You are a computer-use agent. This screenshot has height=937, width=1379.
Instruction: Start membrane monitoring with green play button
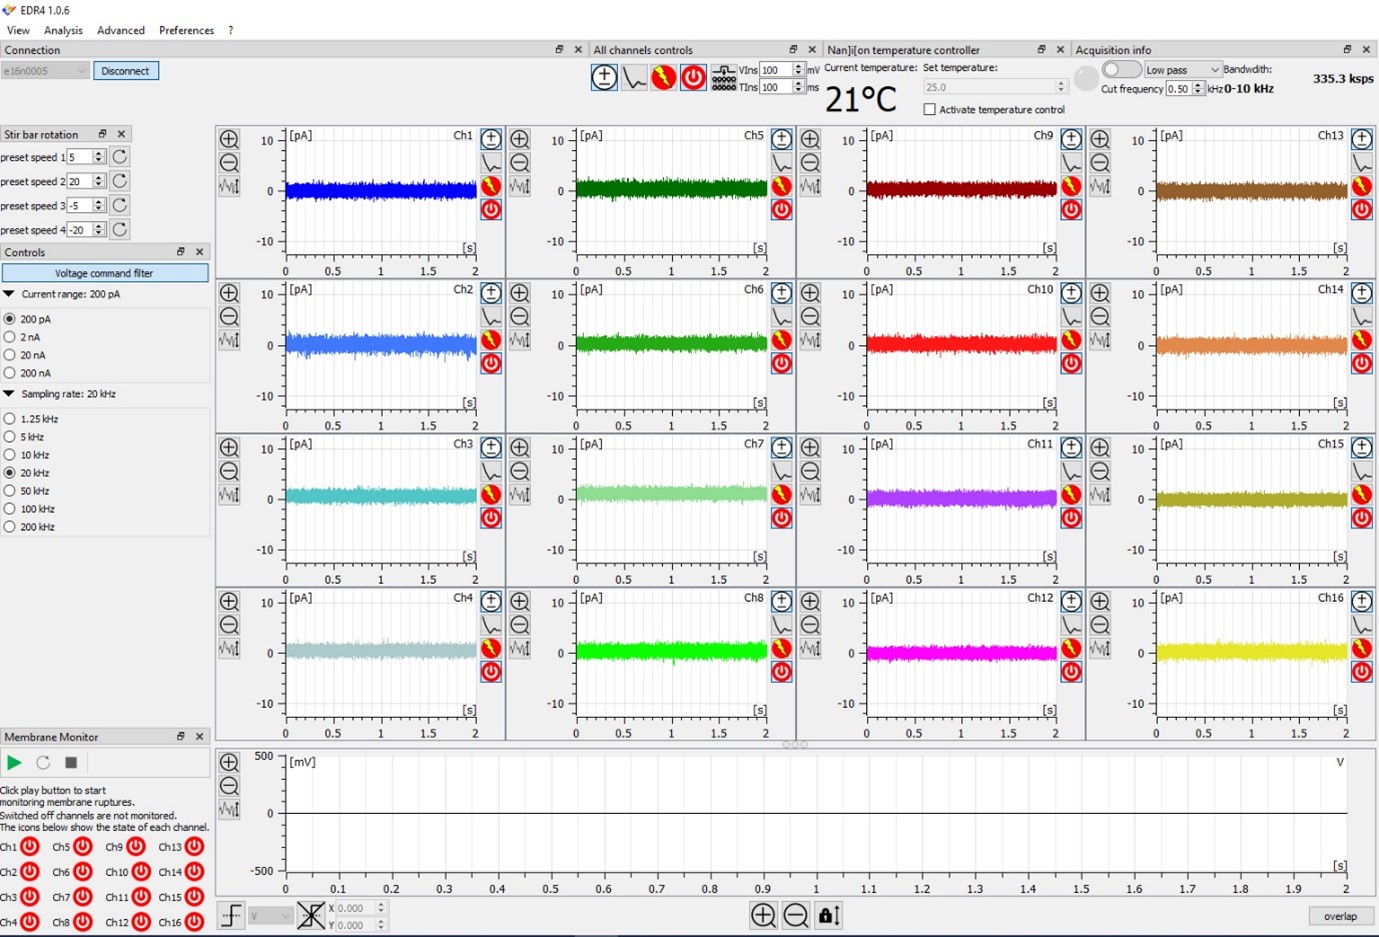[x=14, y=763]
